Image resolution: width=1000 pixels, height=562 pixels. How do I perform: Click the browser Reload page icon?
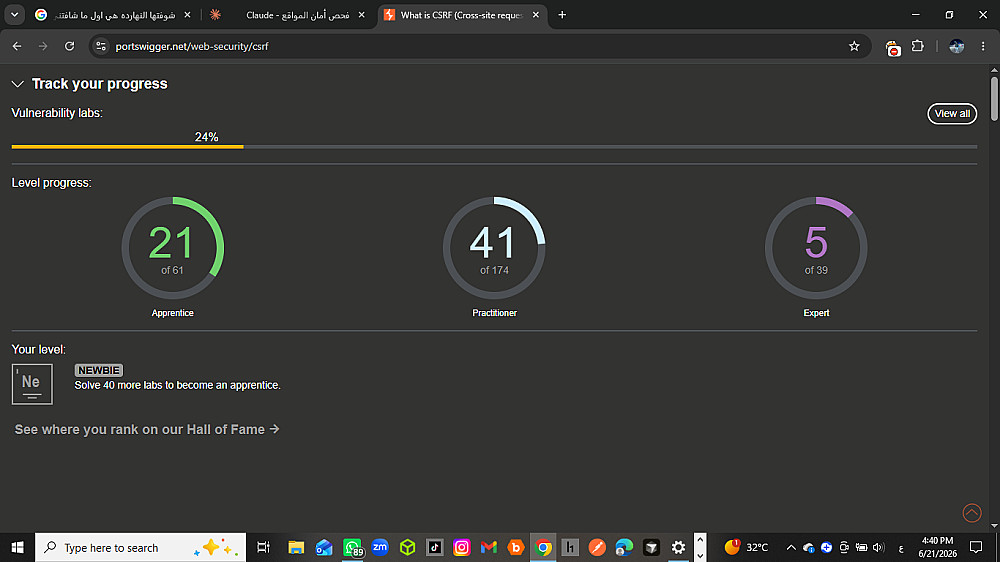tap(70, 46)
